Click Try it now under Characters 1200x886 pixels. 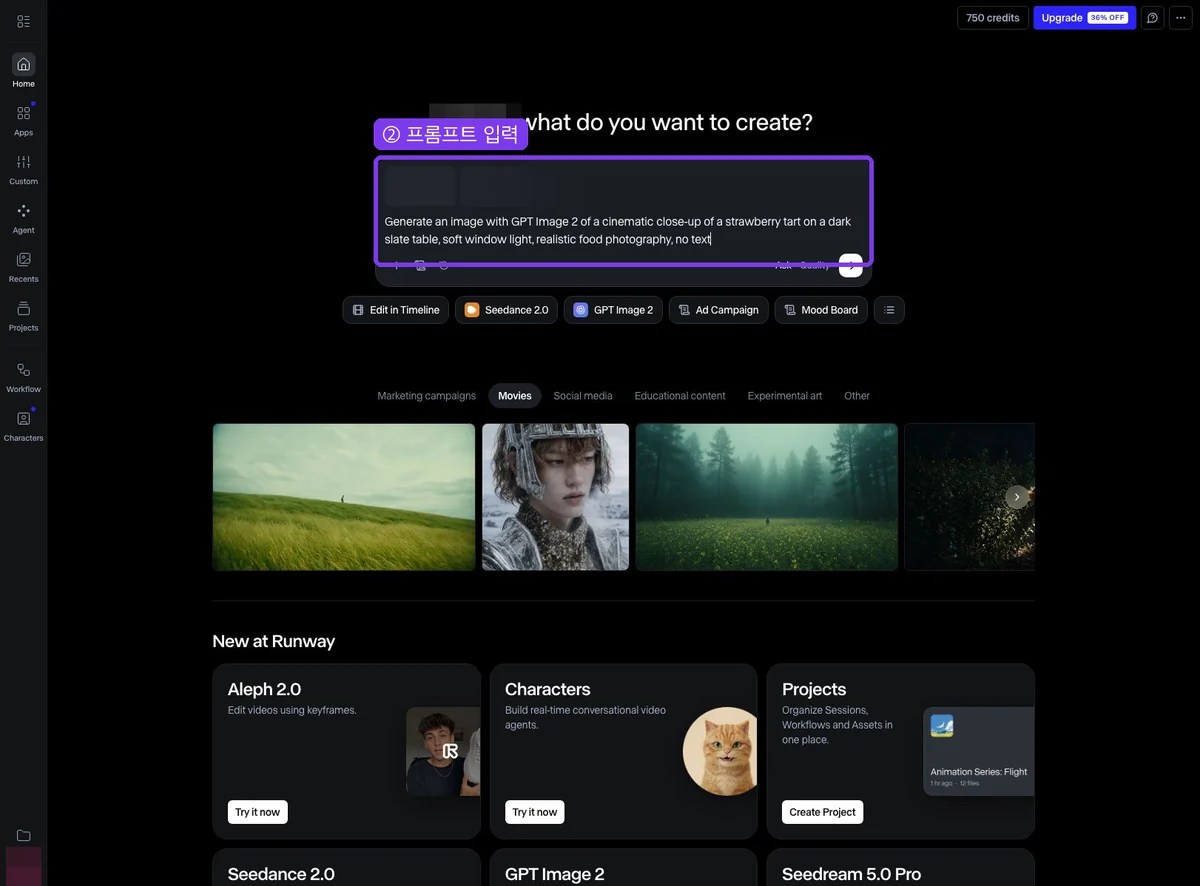tap(535, 812)
